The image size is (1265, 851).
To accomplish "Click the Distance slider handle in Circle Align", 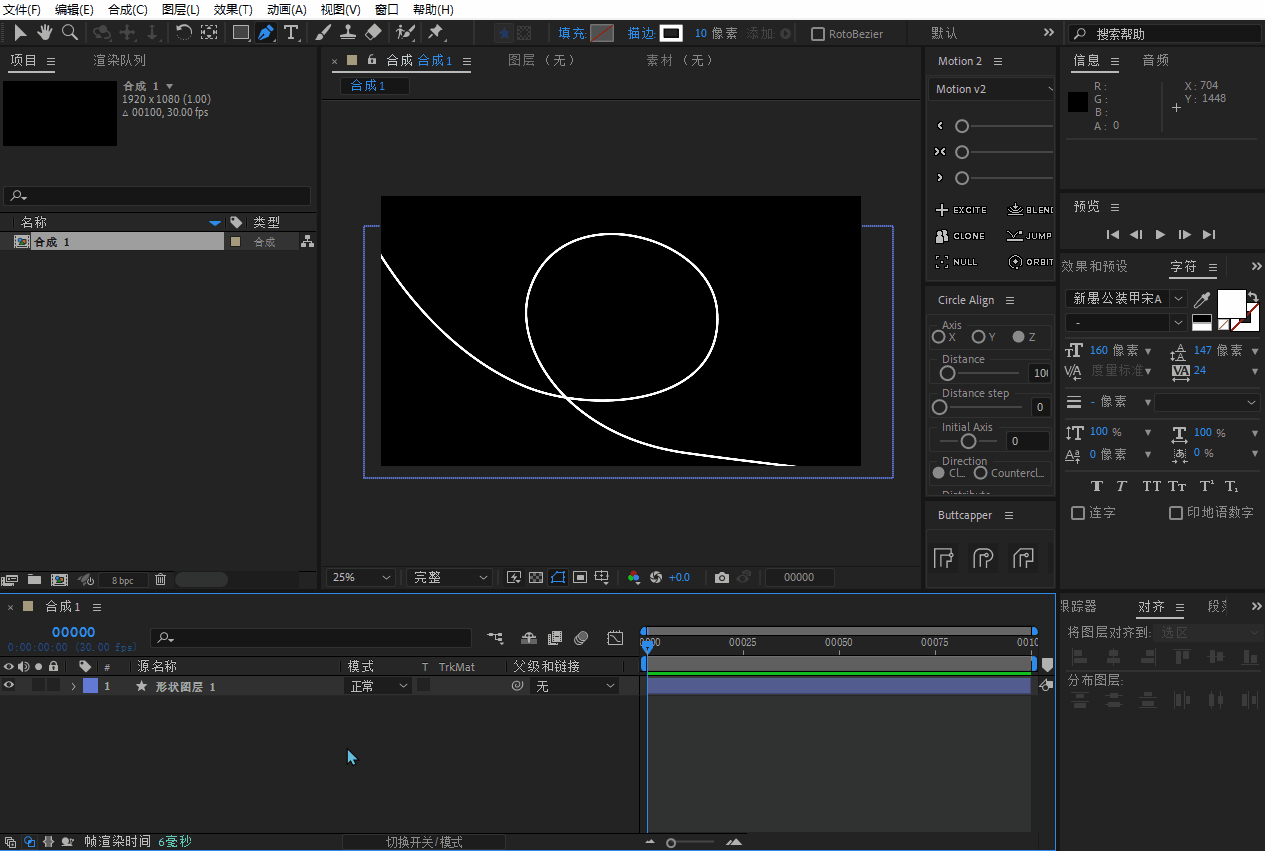I will pyautogui.click(x=947, y=373).
